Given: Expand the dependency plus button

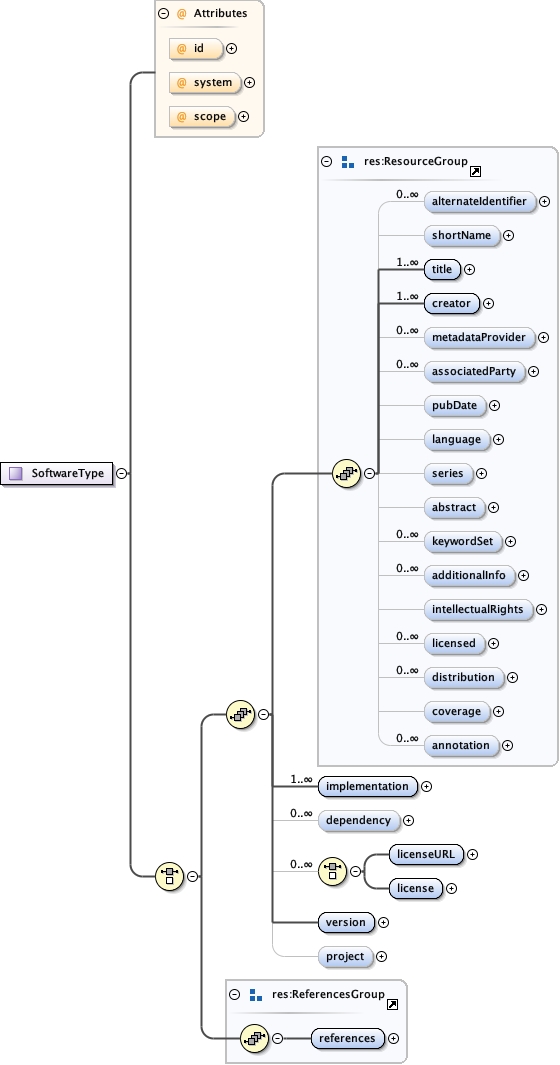Looking at the screenshot, I should coord(408,820).
